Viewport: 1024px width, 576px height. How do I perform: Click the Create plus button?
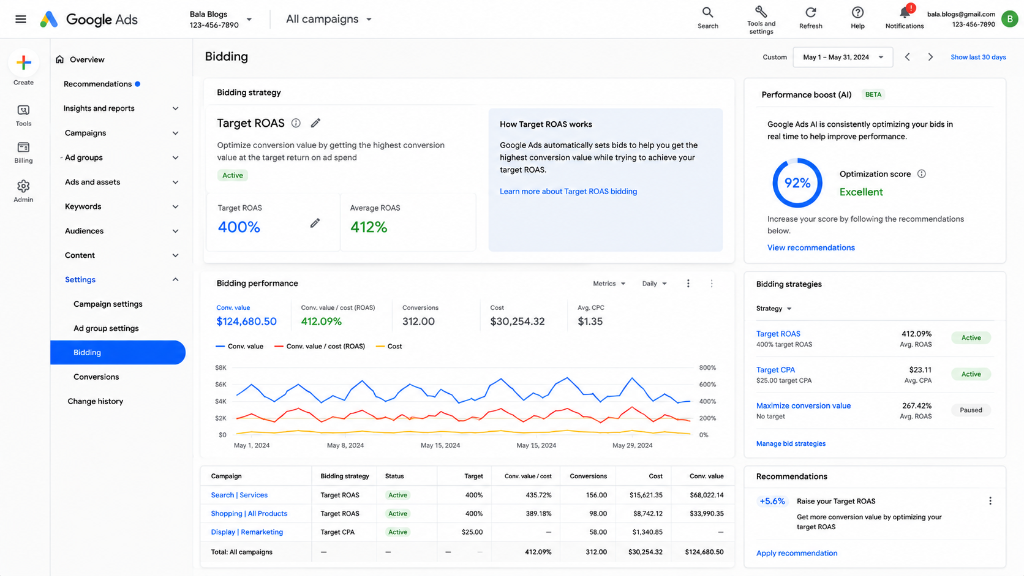tap(24, 63)
